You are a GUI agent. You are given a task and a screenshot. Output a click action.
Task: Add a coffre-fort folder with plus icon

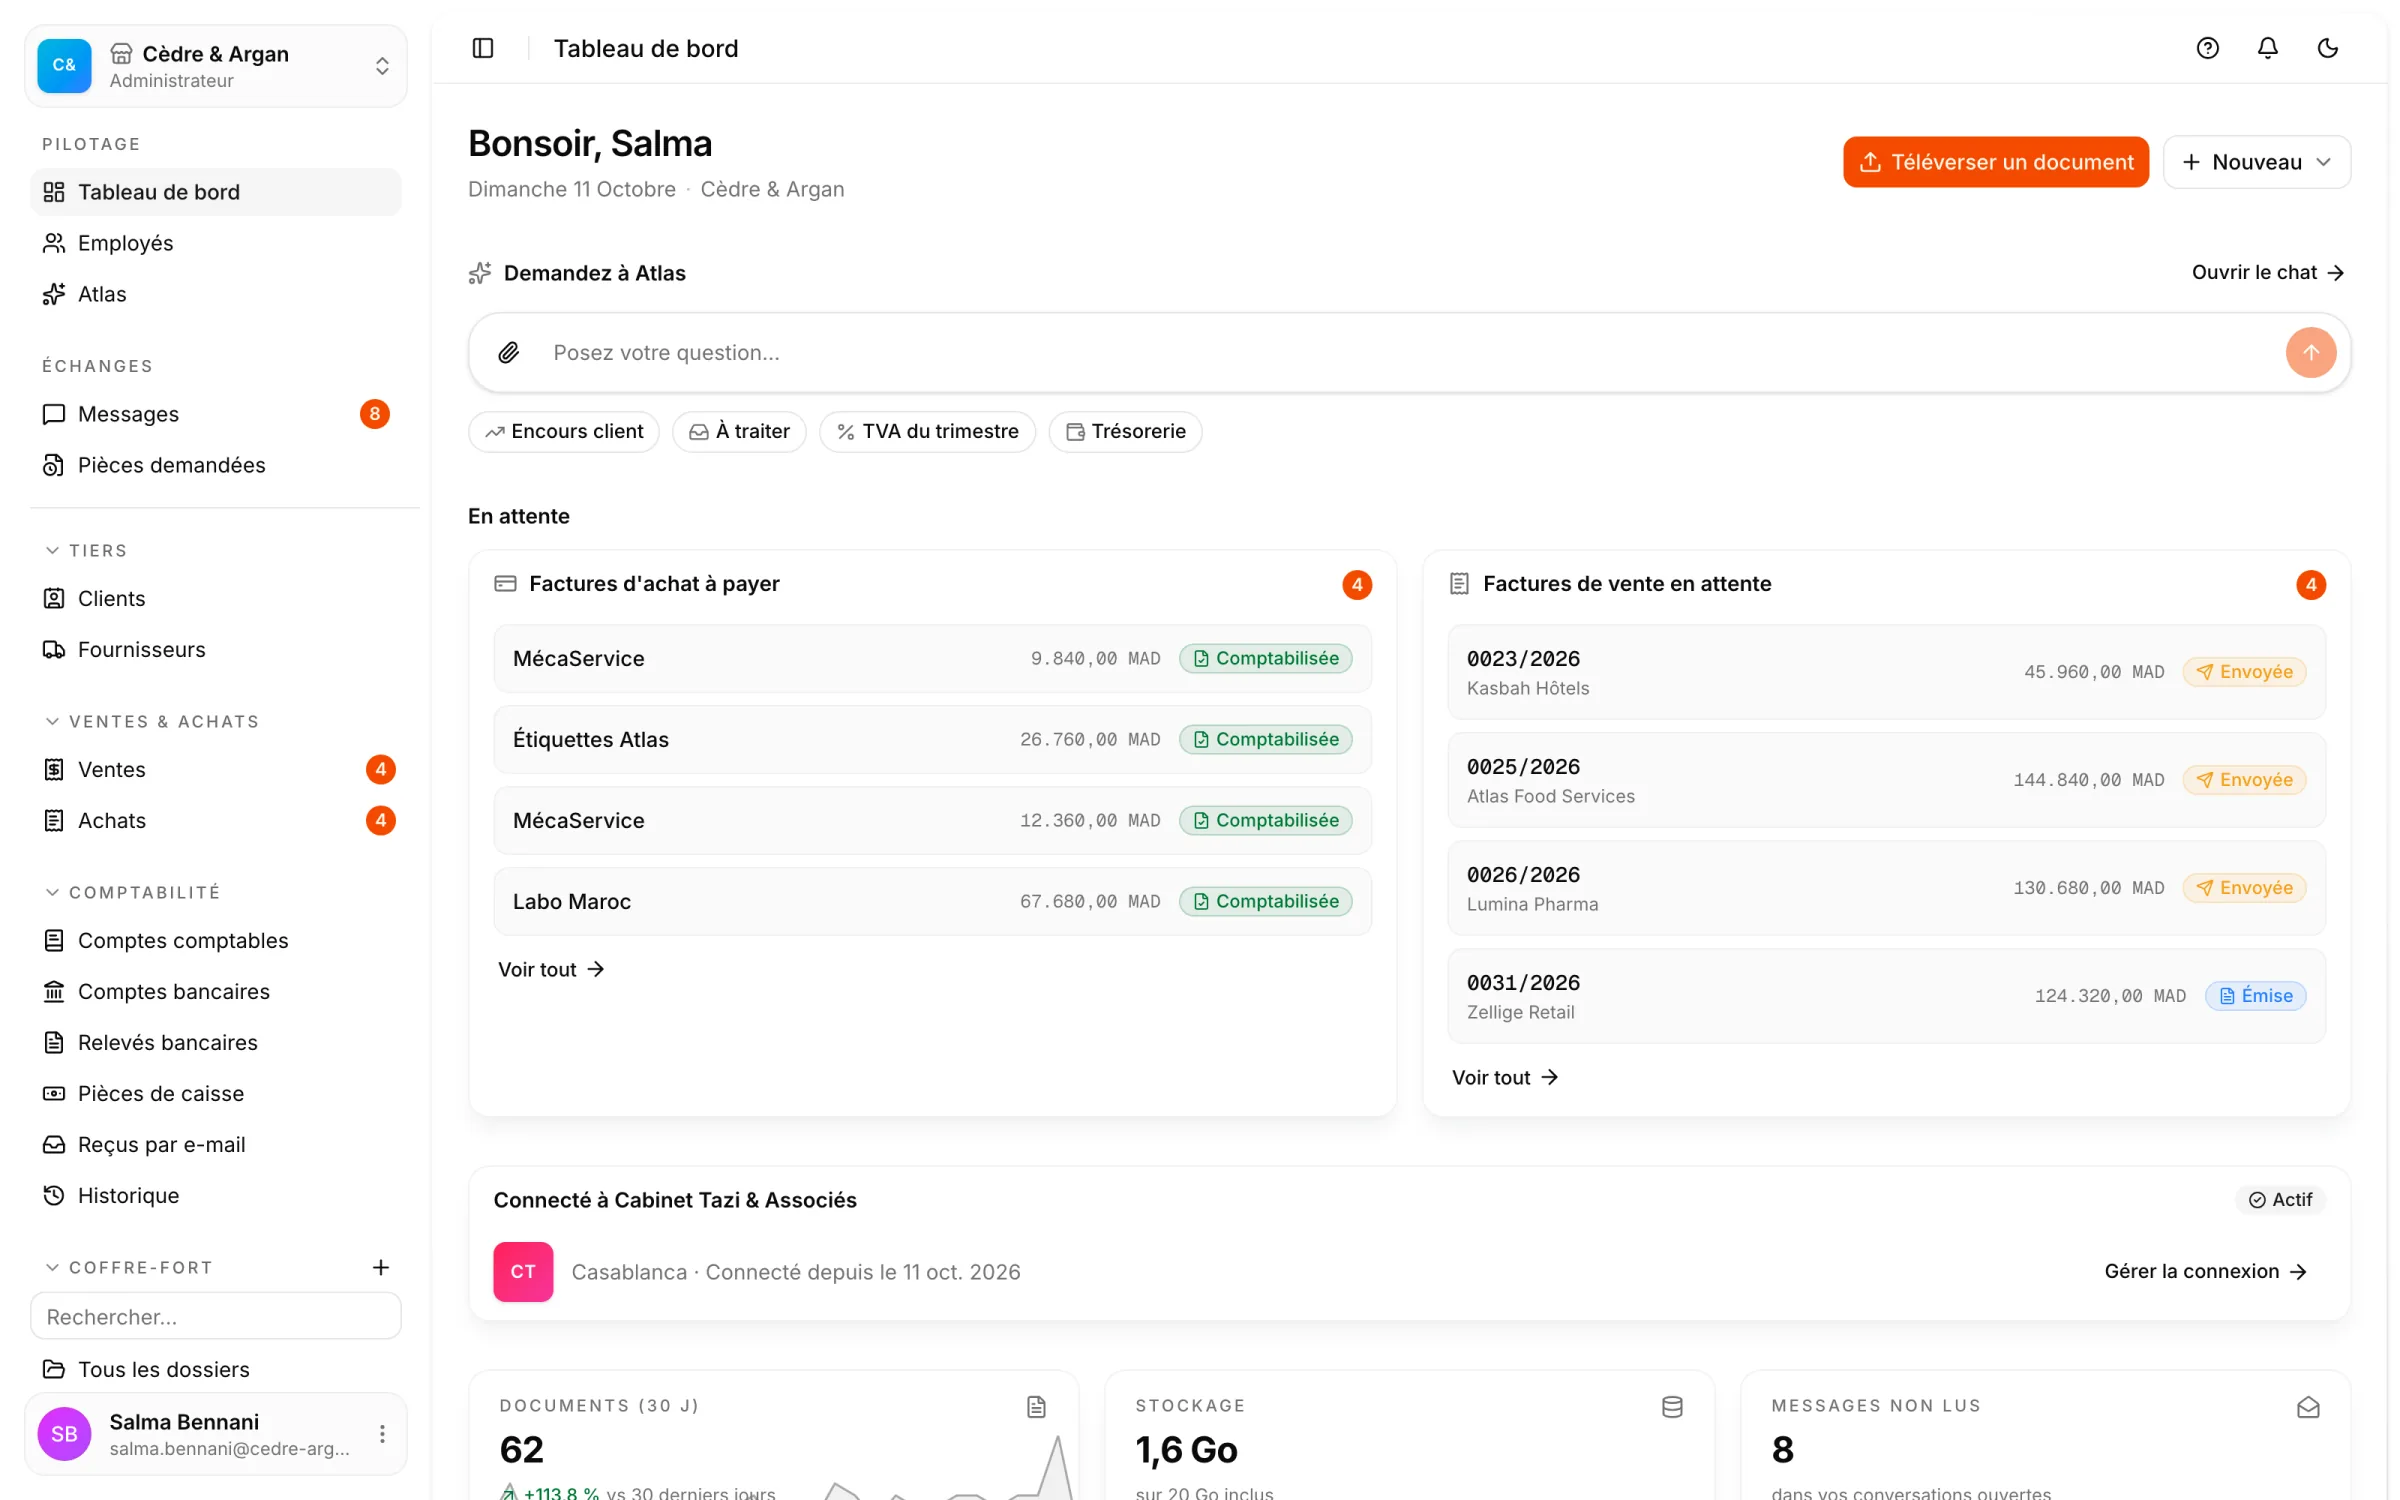pos(381,1267)
